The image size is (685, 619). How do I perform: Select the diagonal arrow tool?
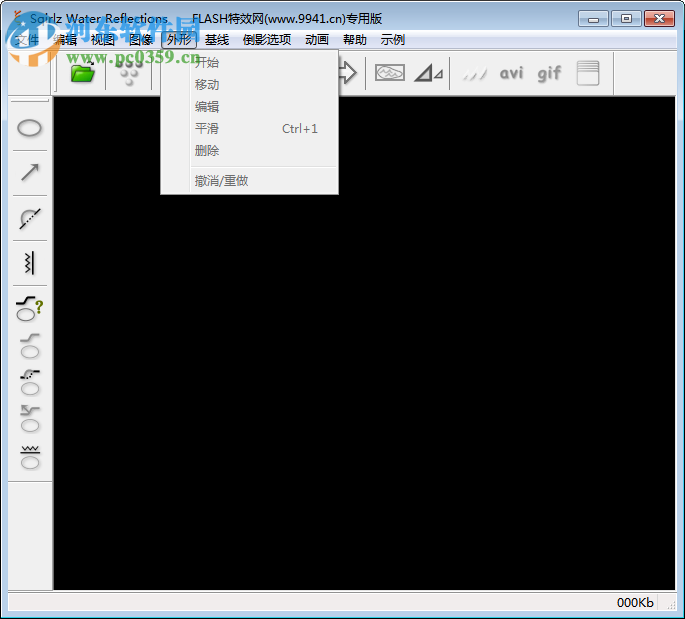tap(30, 173)
